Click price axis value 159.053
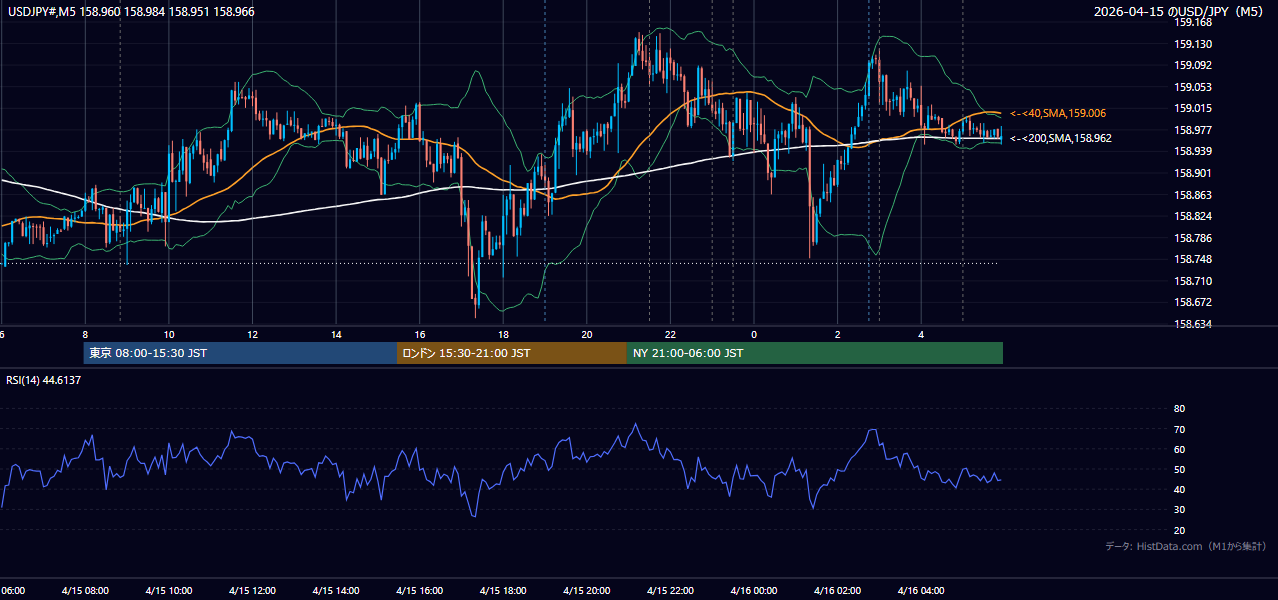The width and height of the screenshot is (1278, 600). [1193, 87]
